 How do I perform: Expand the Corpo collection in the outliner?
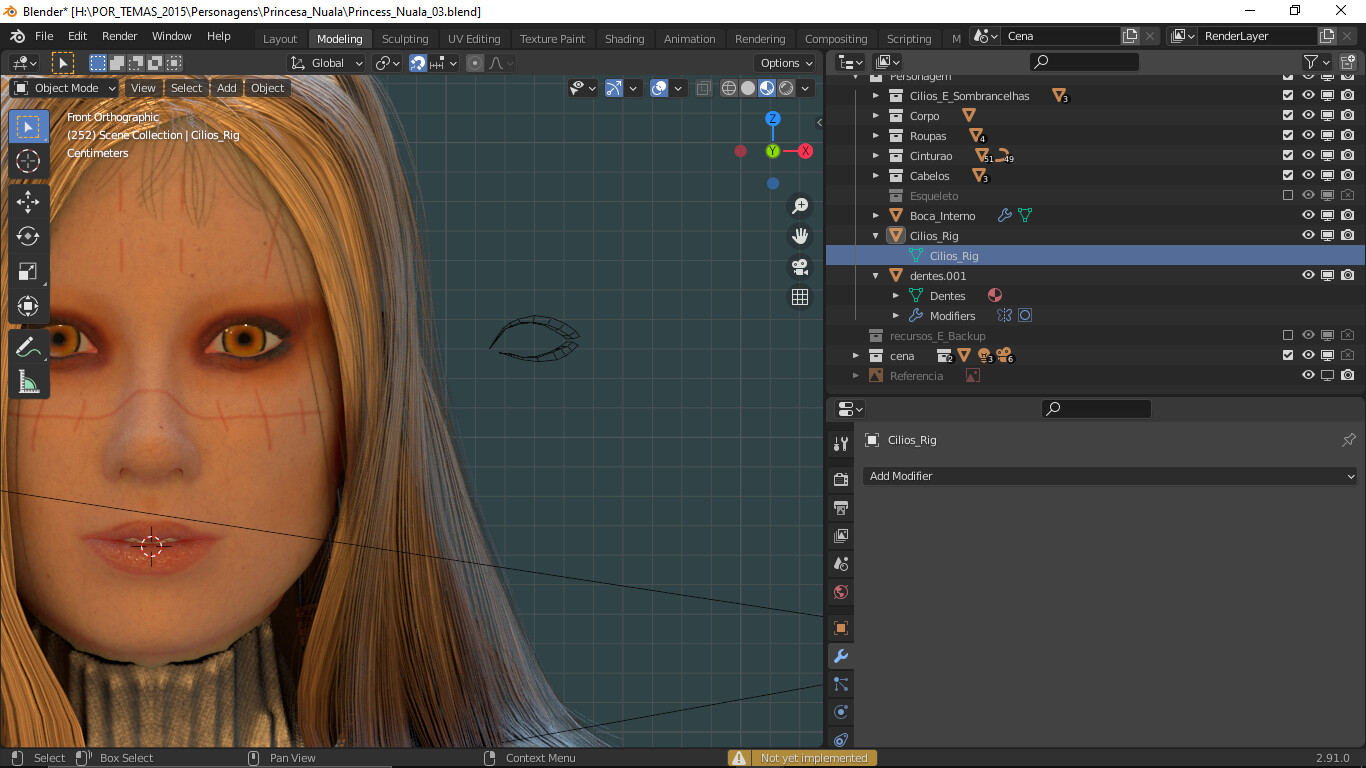[876, 116]
